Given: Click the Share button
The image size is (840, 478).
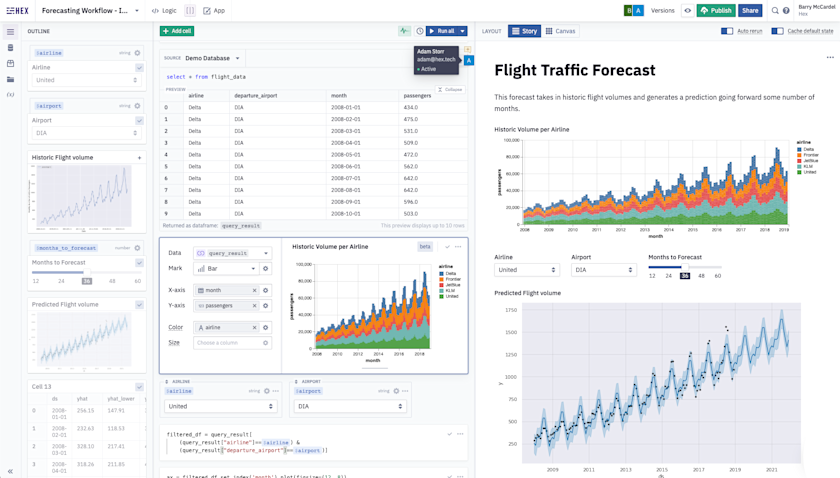Looking at the screenshot, I should [x=750, y=11].
